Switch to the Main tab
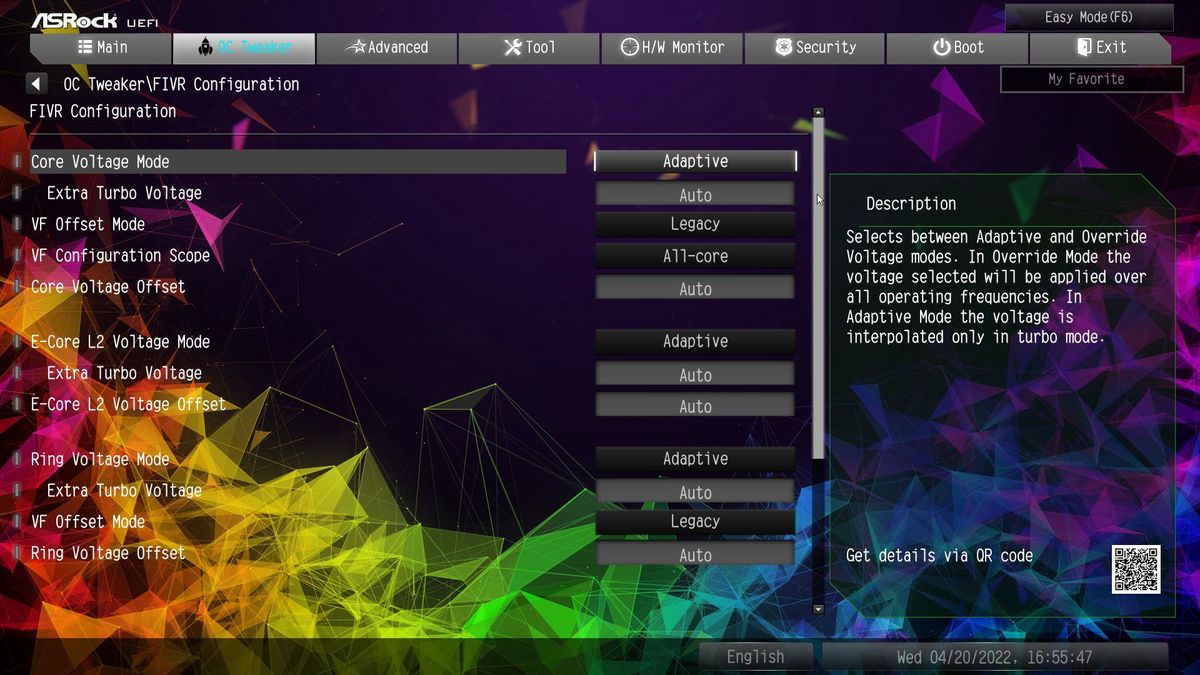 pos(101,48)
